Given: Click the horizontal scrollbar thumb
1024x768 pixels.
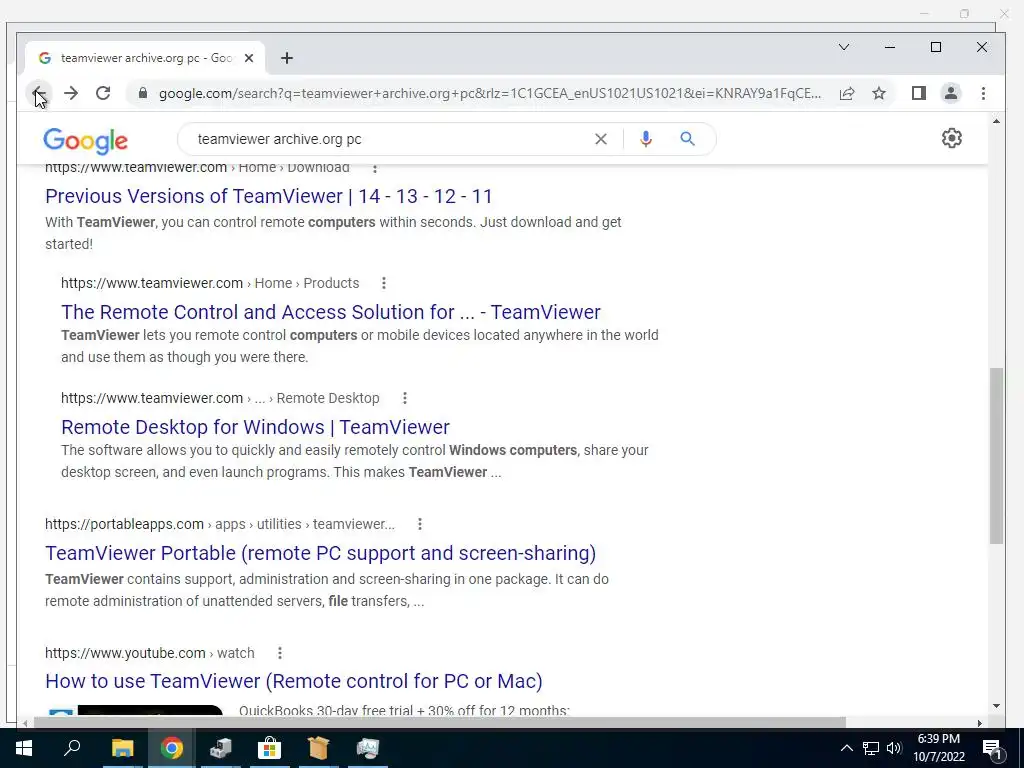Looking at the screenshot, I should point(440,722).
